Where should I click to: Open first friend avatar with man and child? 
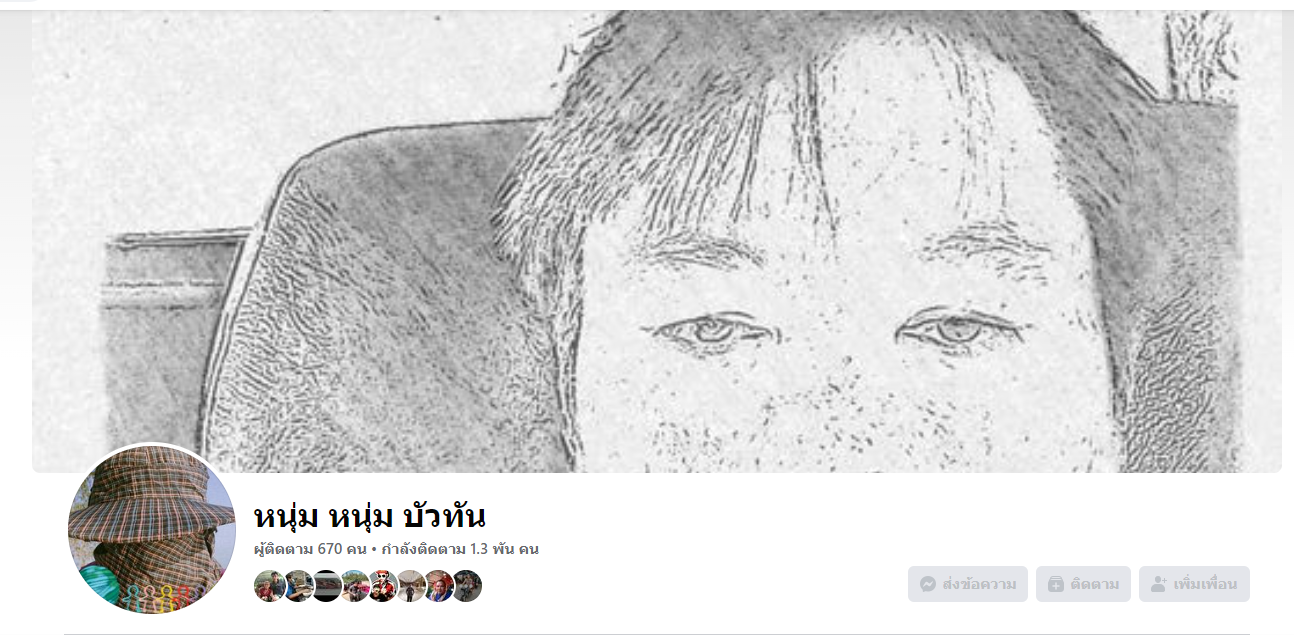pyautogui.click(x=270, y=586)
